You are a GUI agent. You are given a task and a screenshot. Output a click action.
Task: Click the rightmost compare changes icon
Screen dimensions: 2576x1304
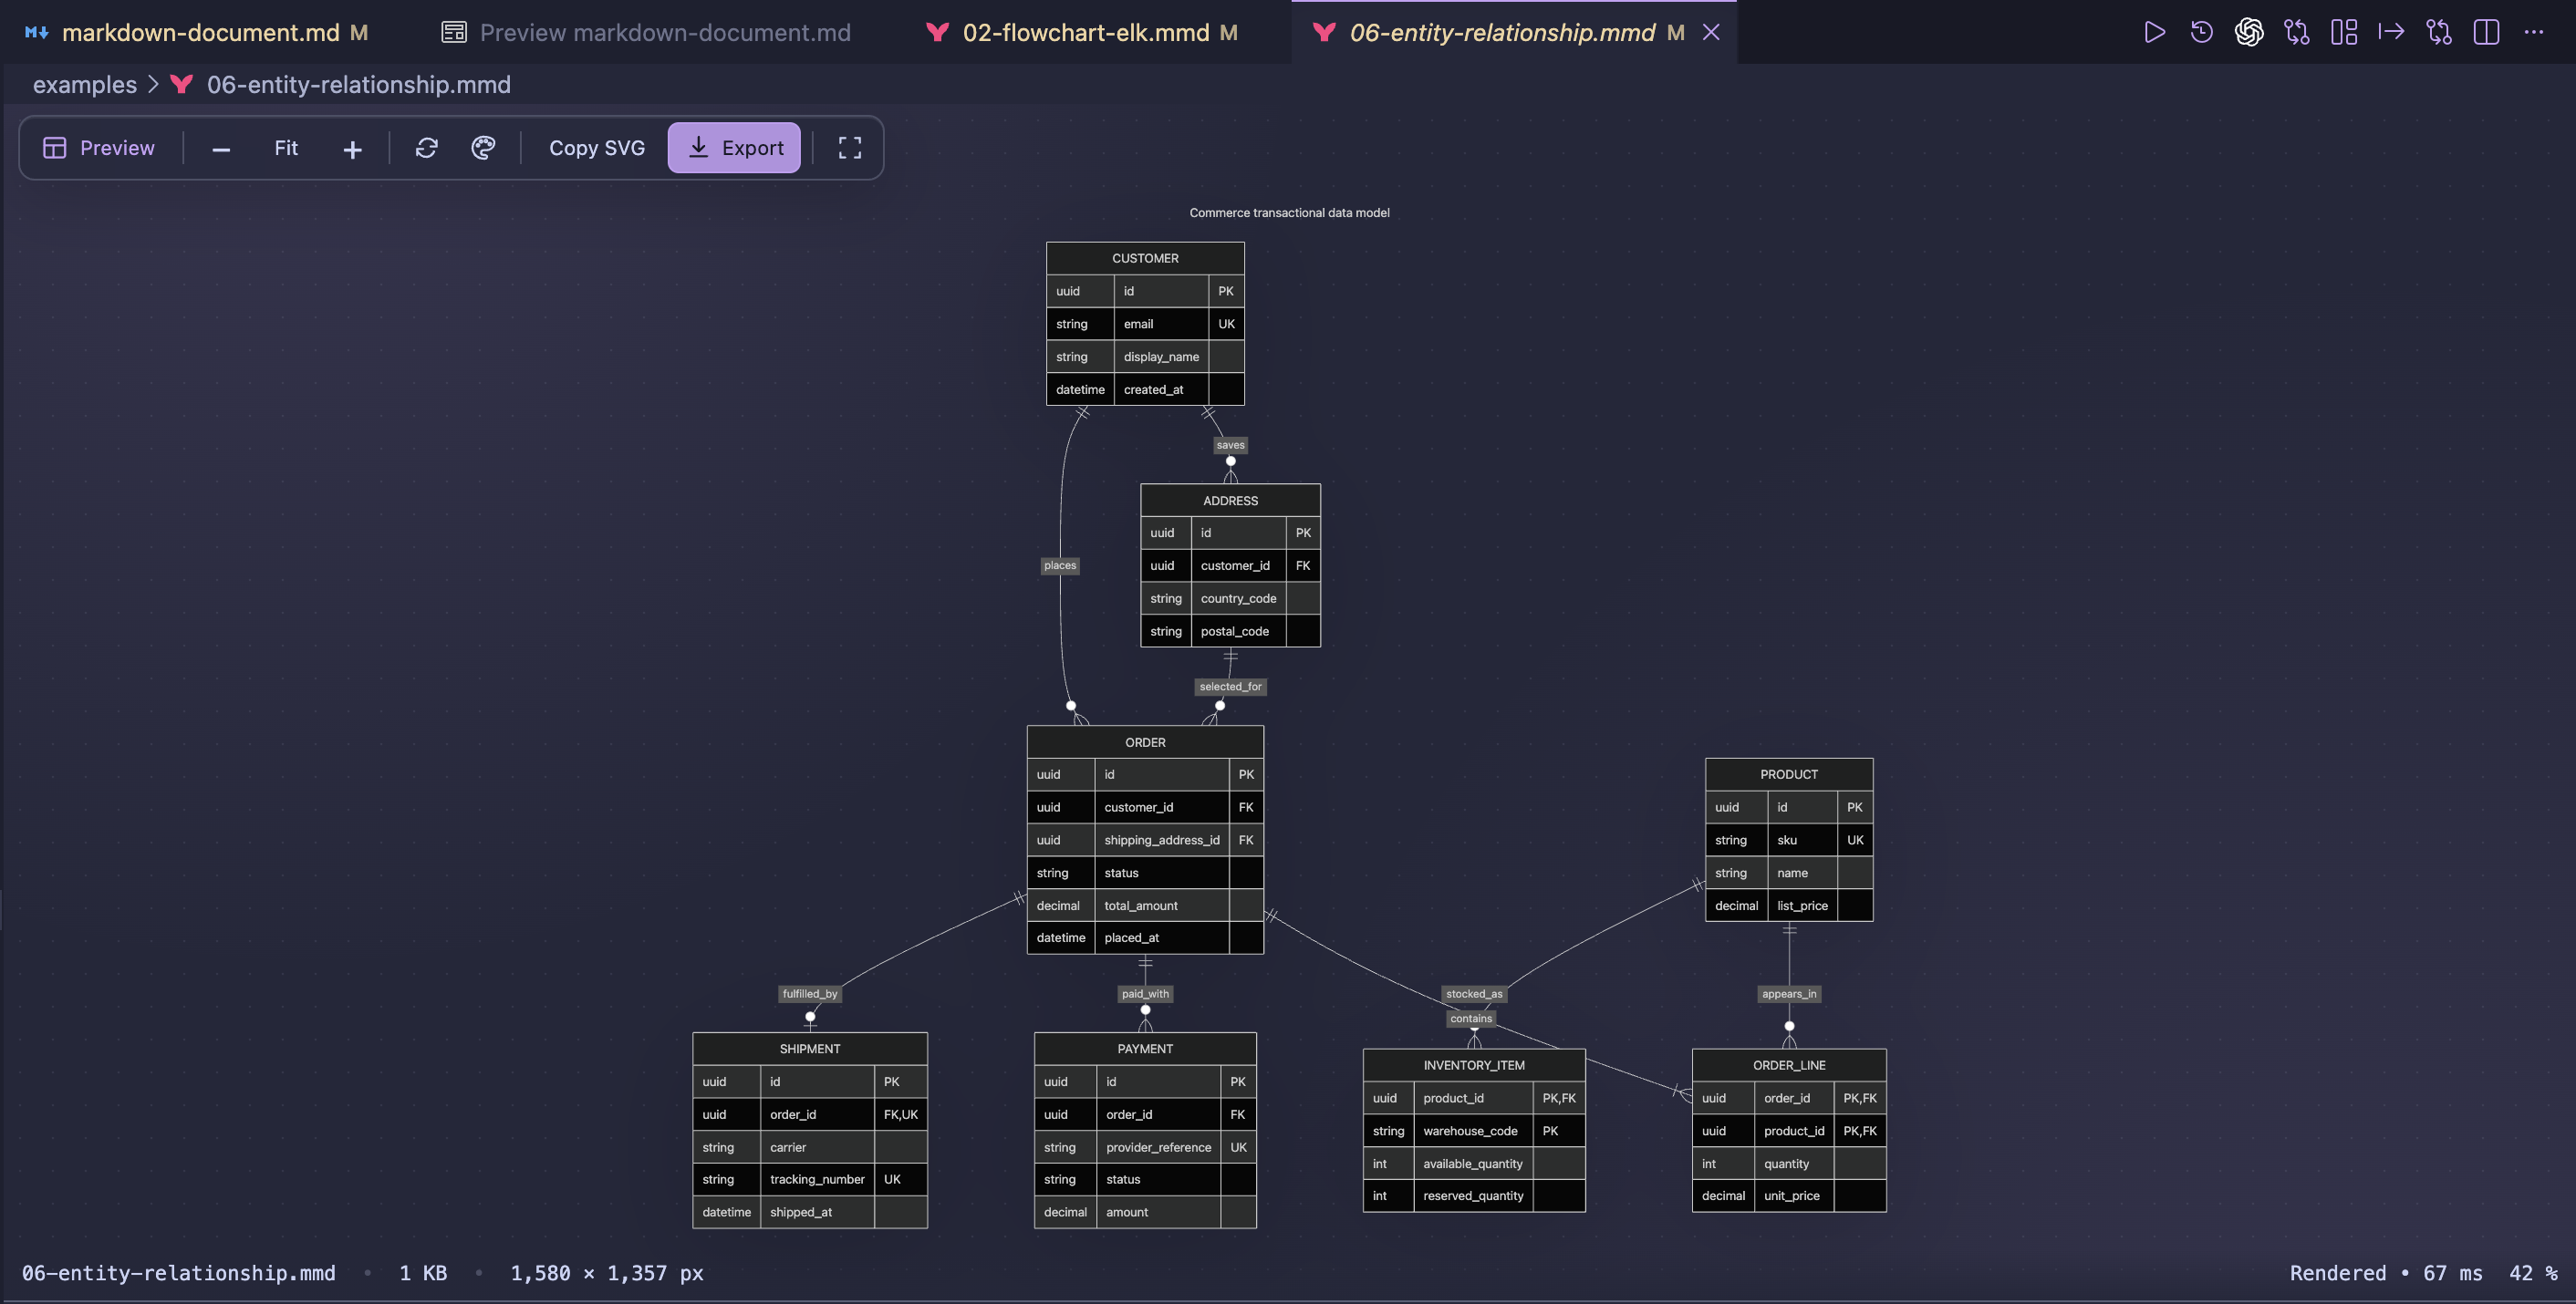pos(2439,32)
